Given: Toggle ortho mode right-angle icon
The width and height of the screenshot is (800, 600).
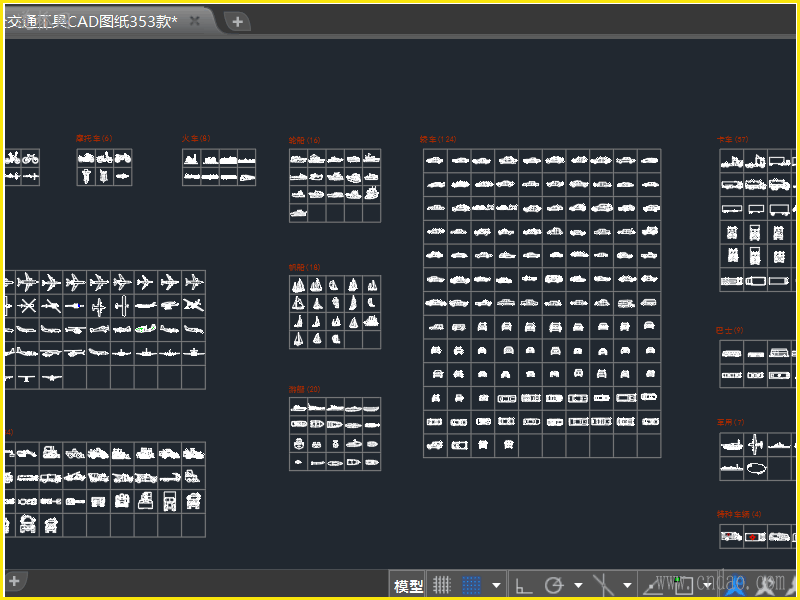Looking at the screenshot, I should (x=524, y=585).
